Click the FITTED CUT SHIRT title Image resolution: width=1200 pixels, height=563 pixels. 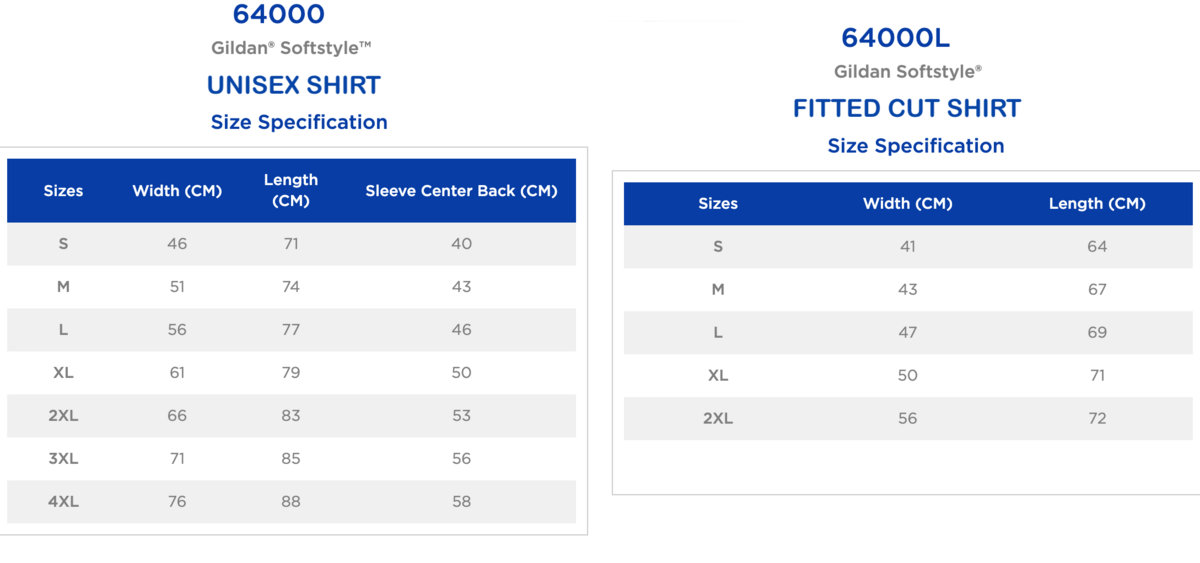(x=907, y=108)
